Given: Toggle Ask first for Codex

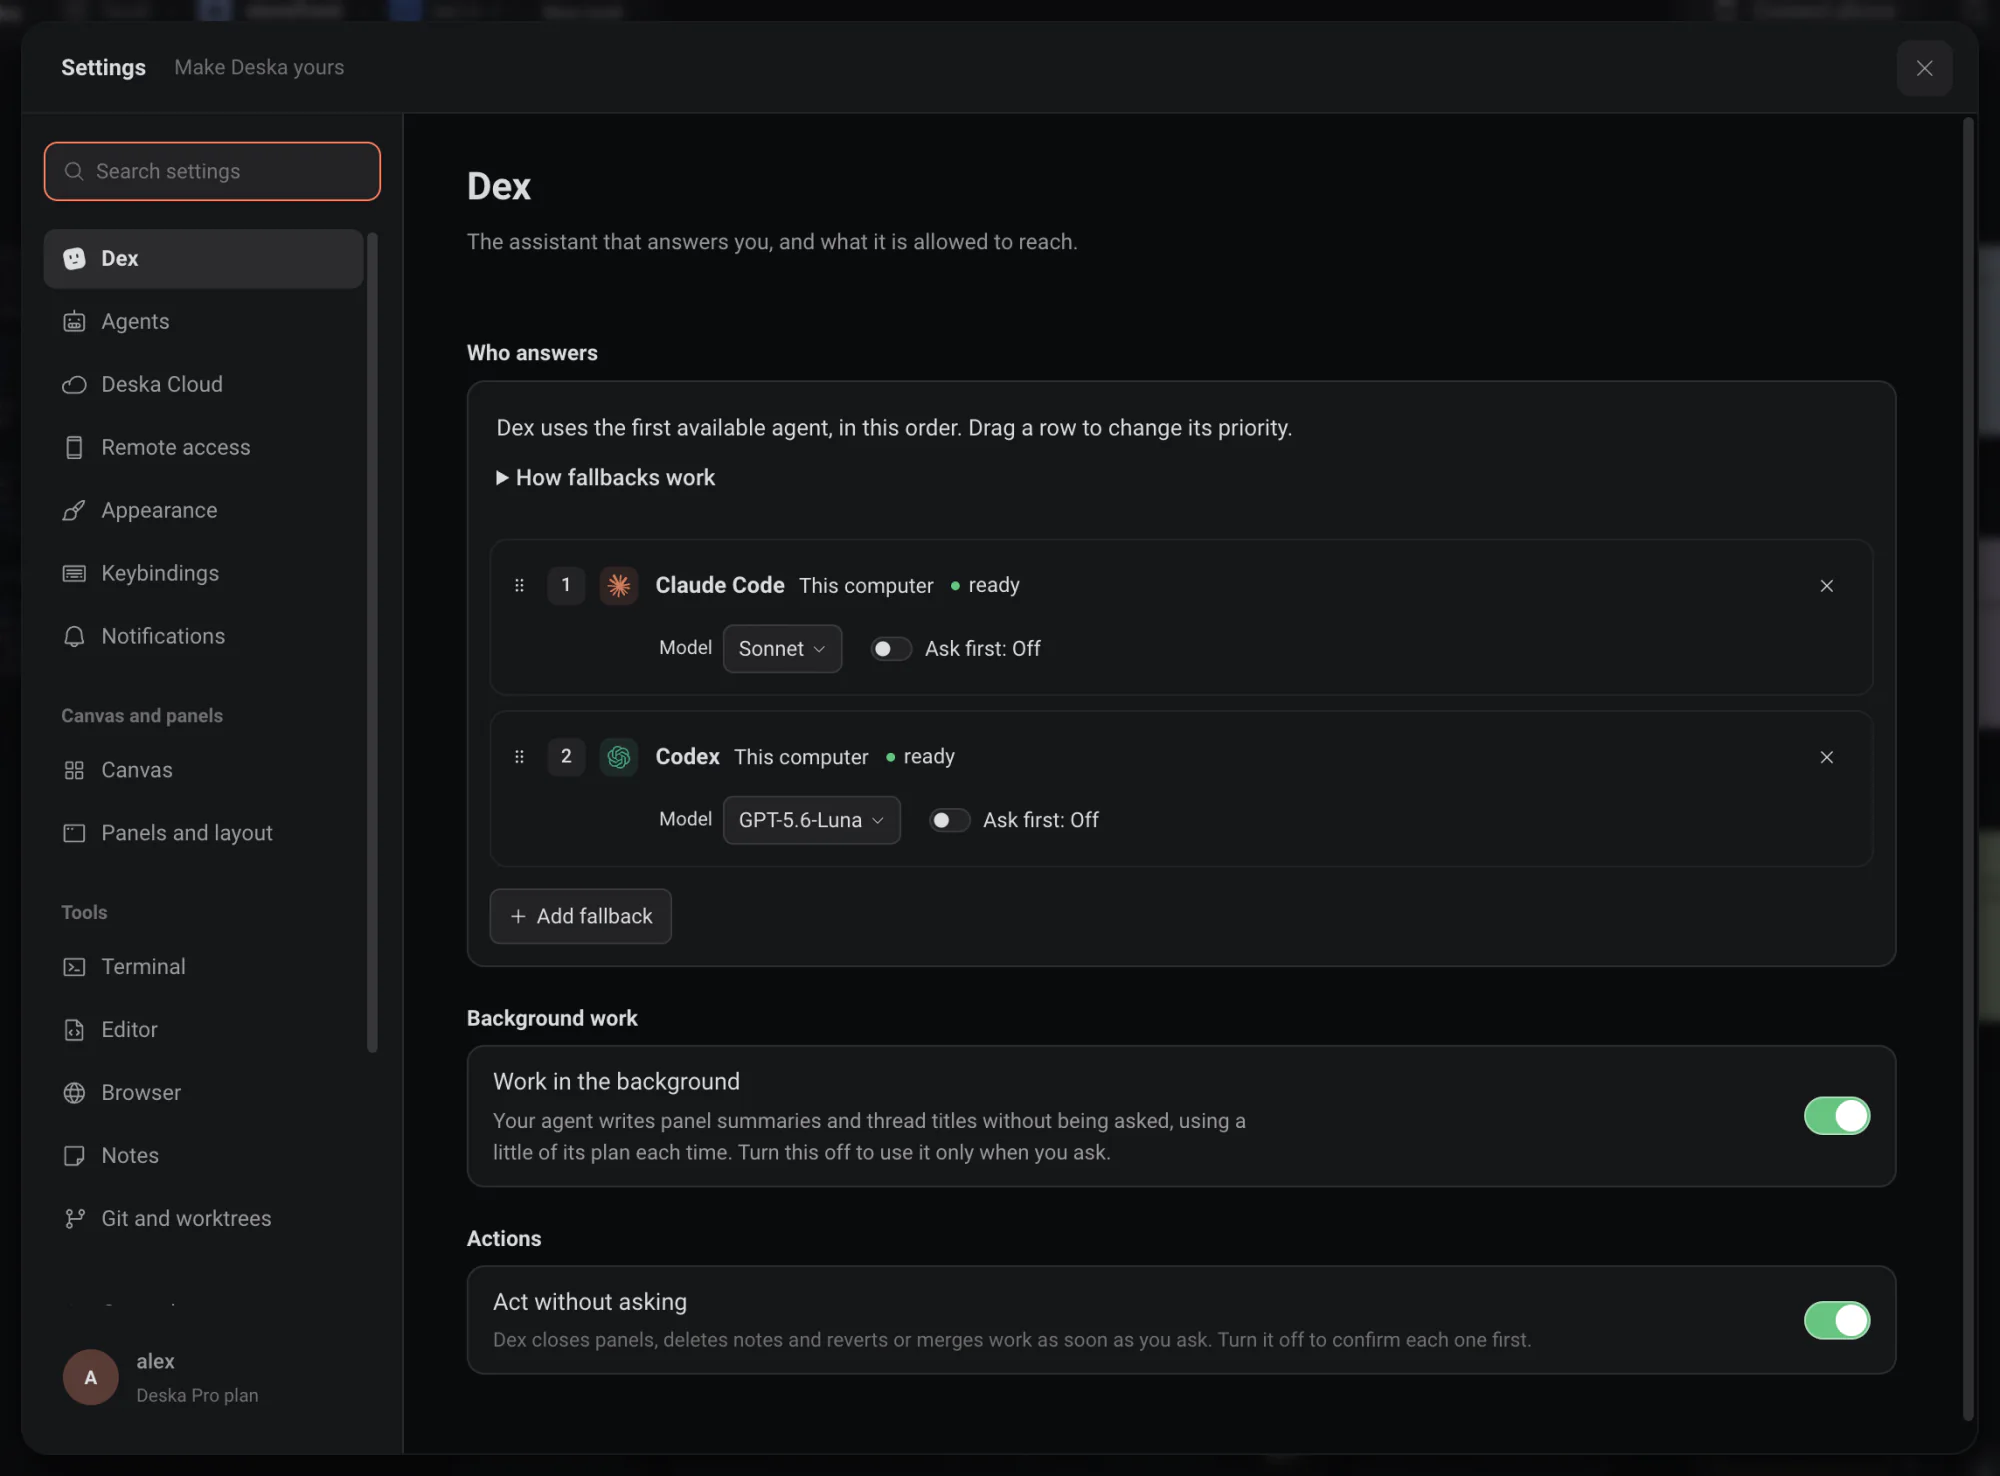Looking at the screenshot, I should 948,821.
